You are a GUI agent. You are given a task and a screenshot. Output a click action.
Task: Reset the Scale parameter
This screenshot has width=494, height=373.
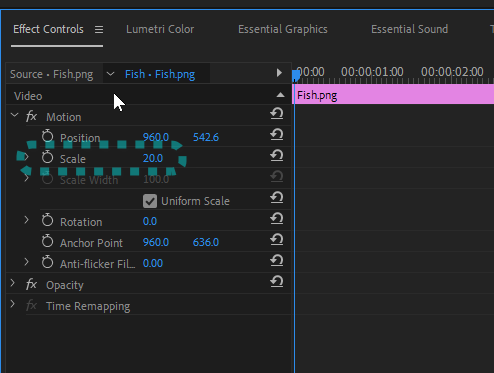[277, 156]
